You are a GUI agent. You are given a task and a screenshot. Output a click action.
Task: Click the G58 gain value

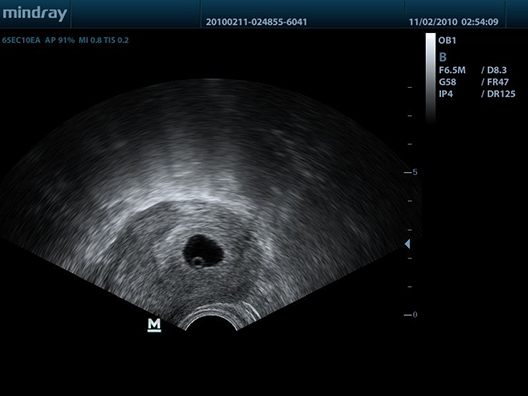tap(448, 82)
